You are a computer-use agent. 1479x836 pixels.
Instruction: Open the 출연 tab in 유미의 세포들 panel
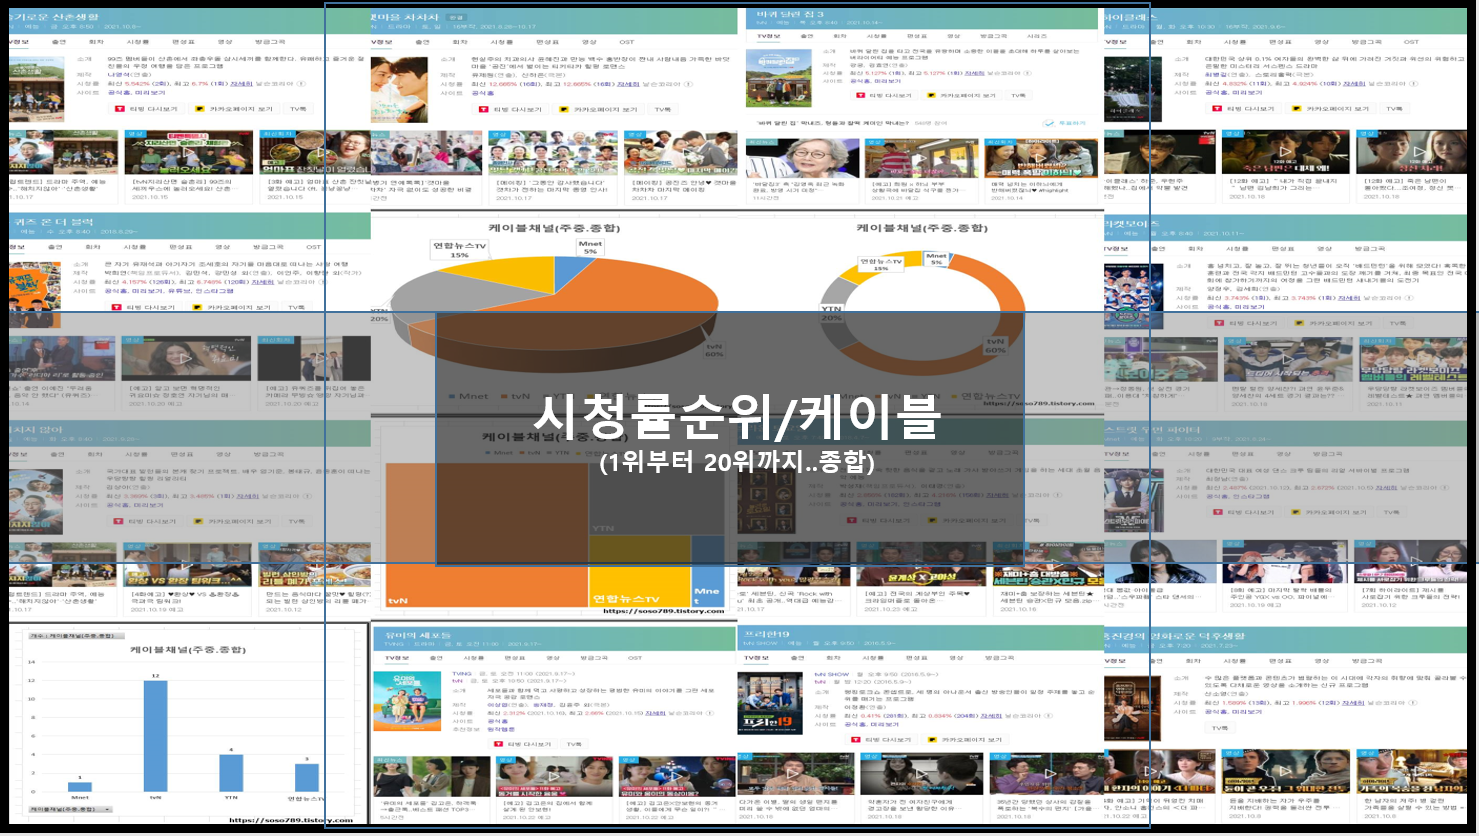click(x=436, y=658)
